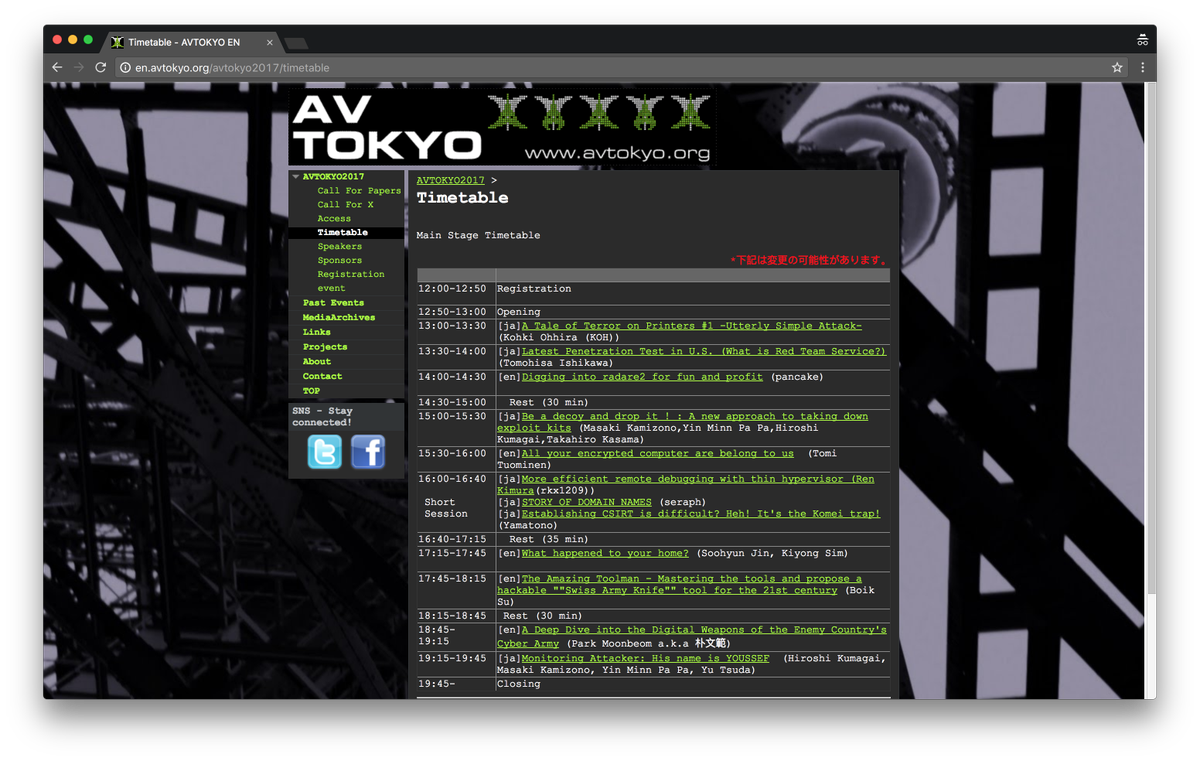Open MediaArchives in sidebar
Screen dimensions: 1200x761
339,317
